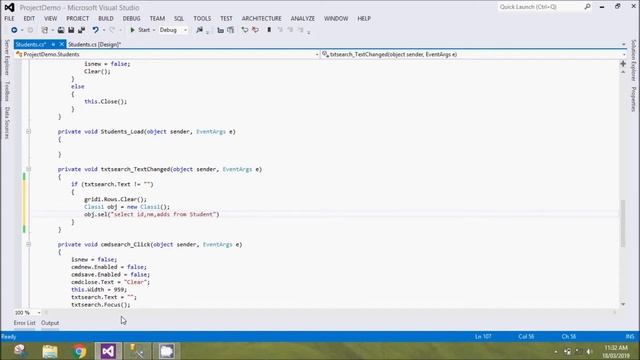Open File Explorer from the taskbar
Screen dimensions: 640x360
click(50, 351)
